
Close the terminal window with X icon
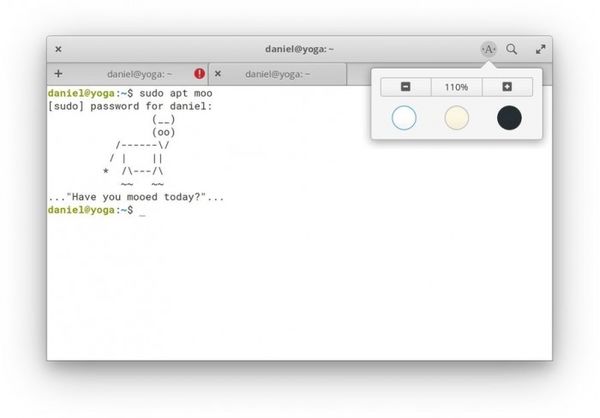click(58, 48)
